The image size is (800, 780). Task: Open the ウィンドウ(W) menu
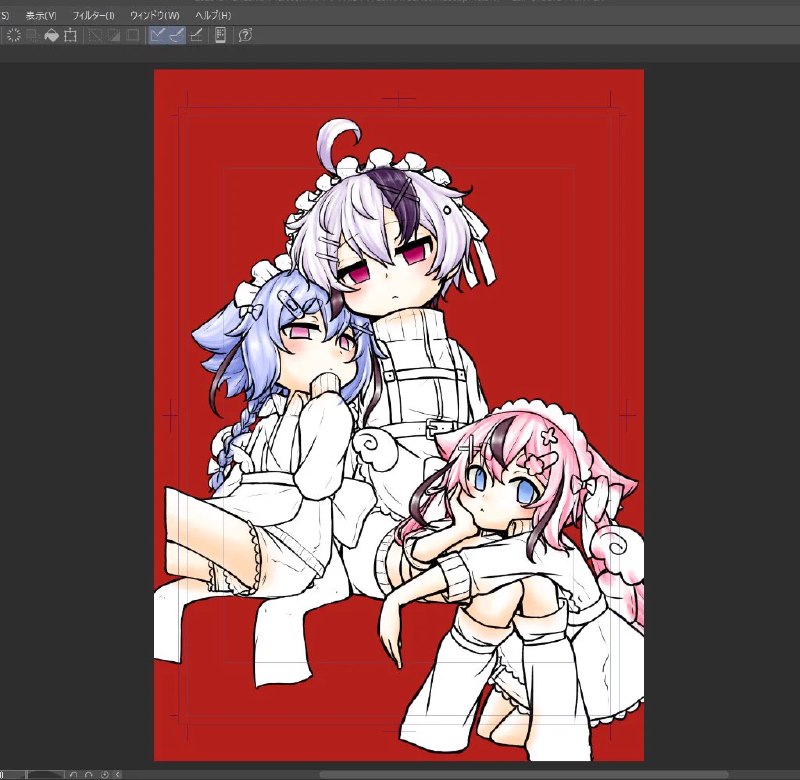(x=155, y=16)
